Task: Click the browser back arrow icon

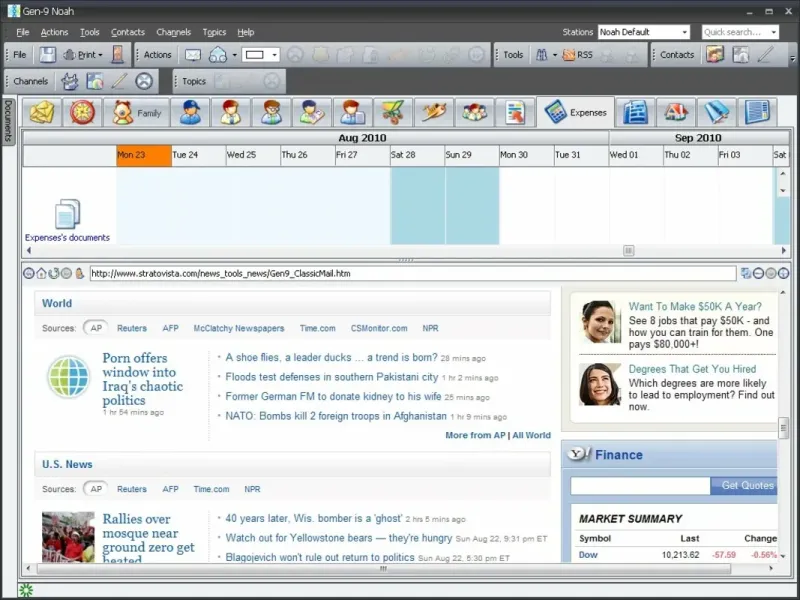Action: pyautogui.click(x=29, y=273)
